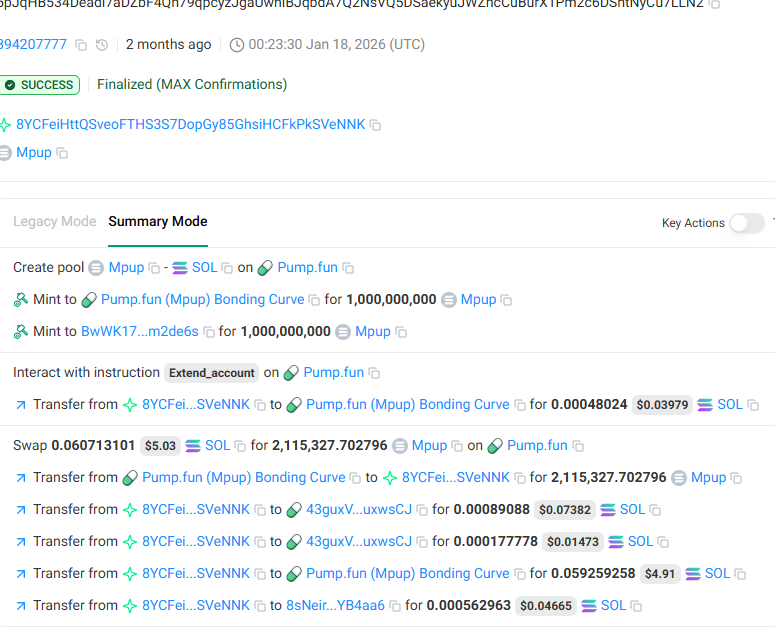Viewport: 775px width, 640px height.
Task: Copy 8sNeir...YB4aa6 address
Action: click(x=395, y=606)
